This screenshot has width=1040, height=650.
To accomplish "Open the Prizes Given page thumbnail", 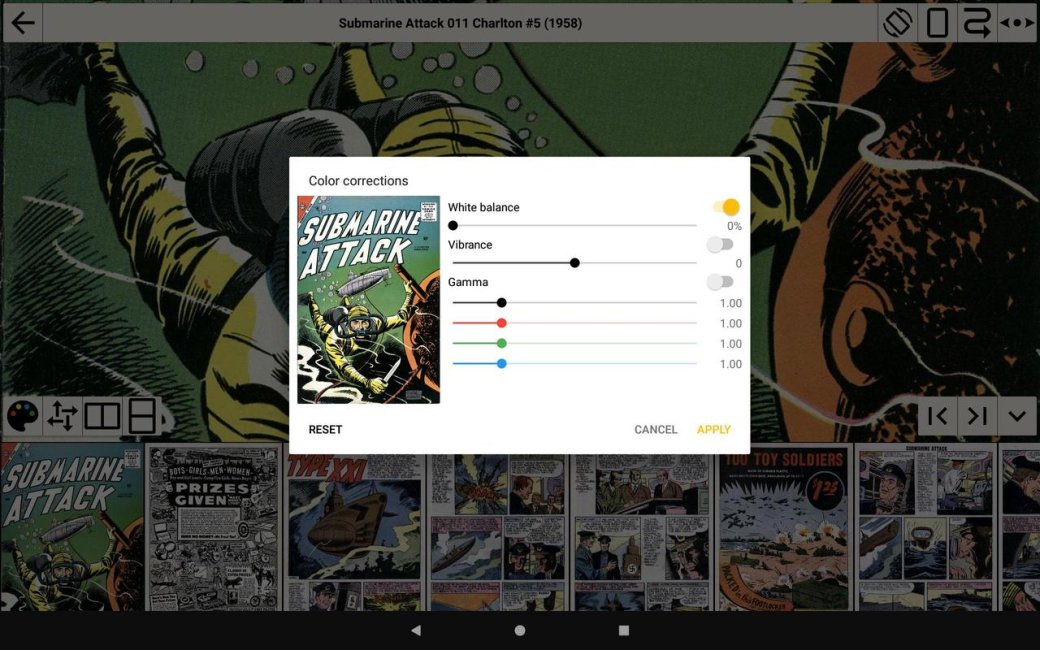I will point(213,527).
